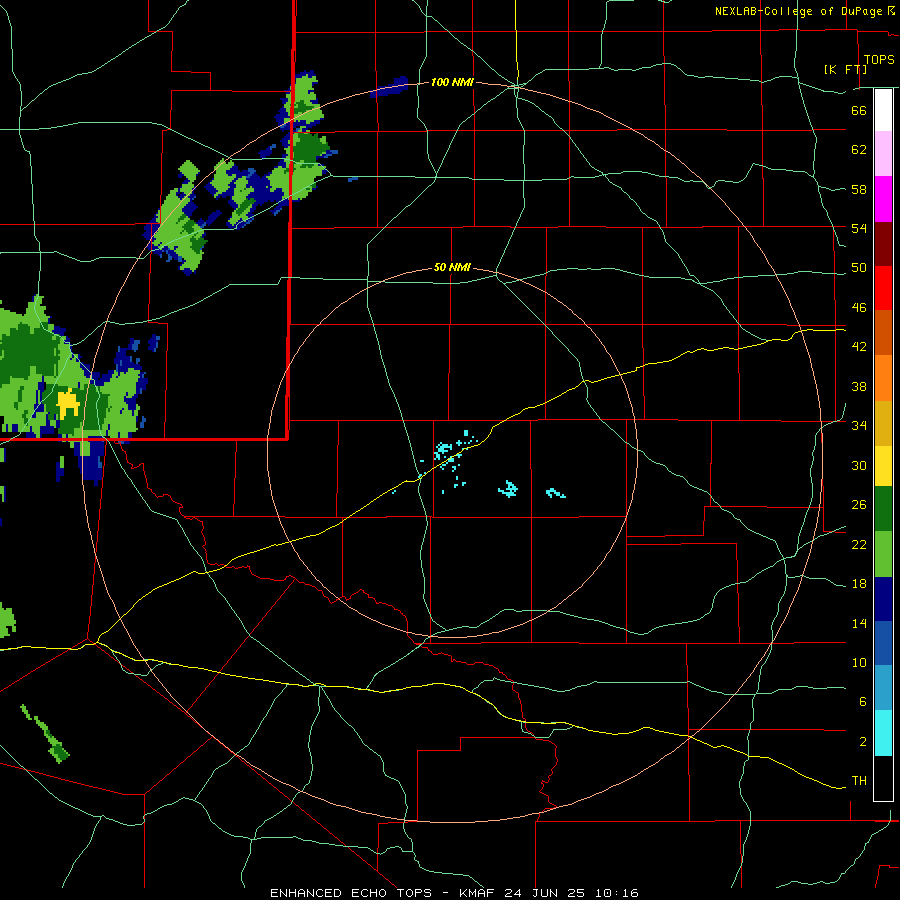
Task: Click the medium blue legend swatch
Action: point(883,643)
